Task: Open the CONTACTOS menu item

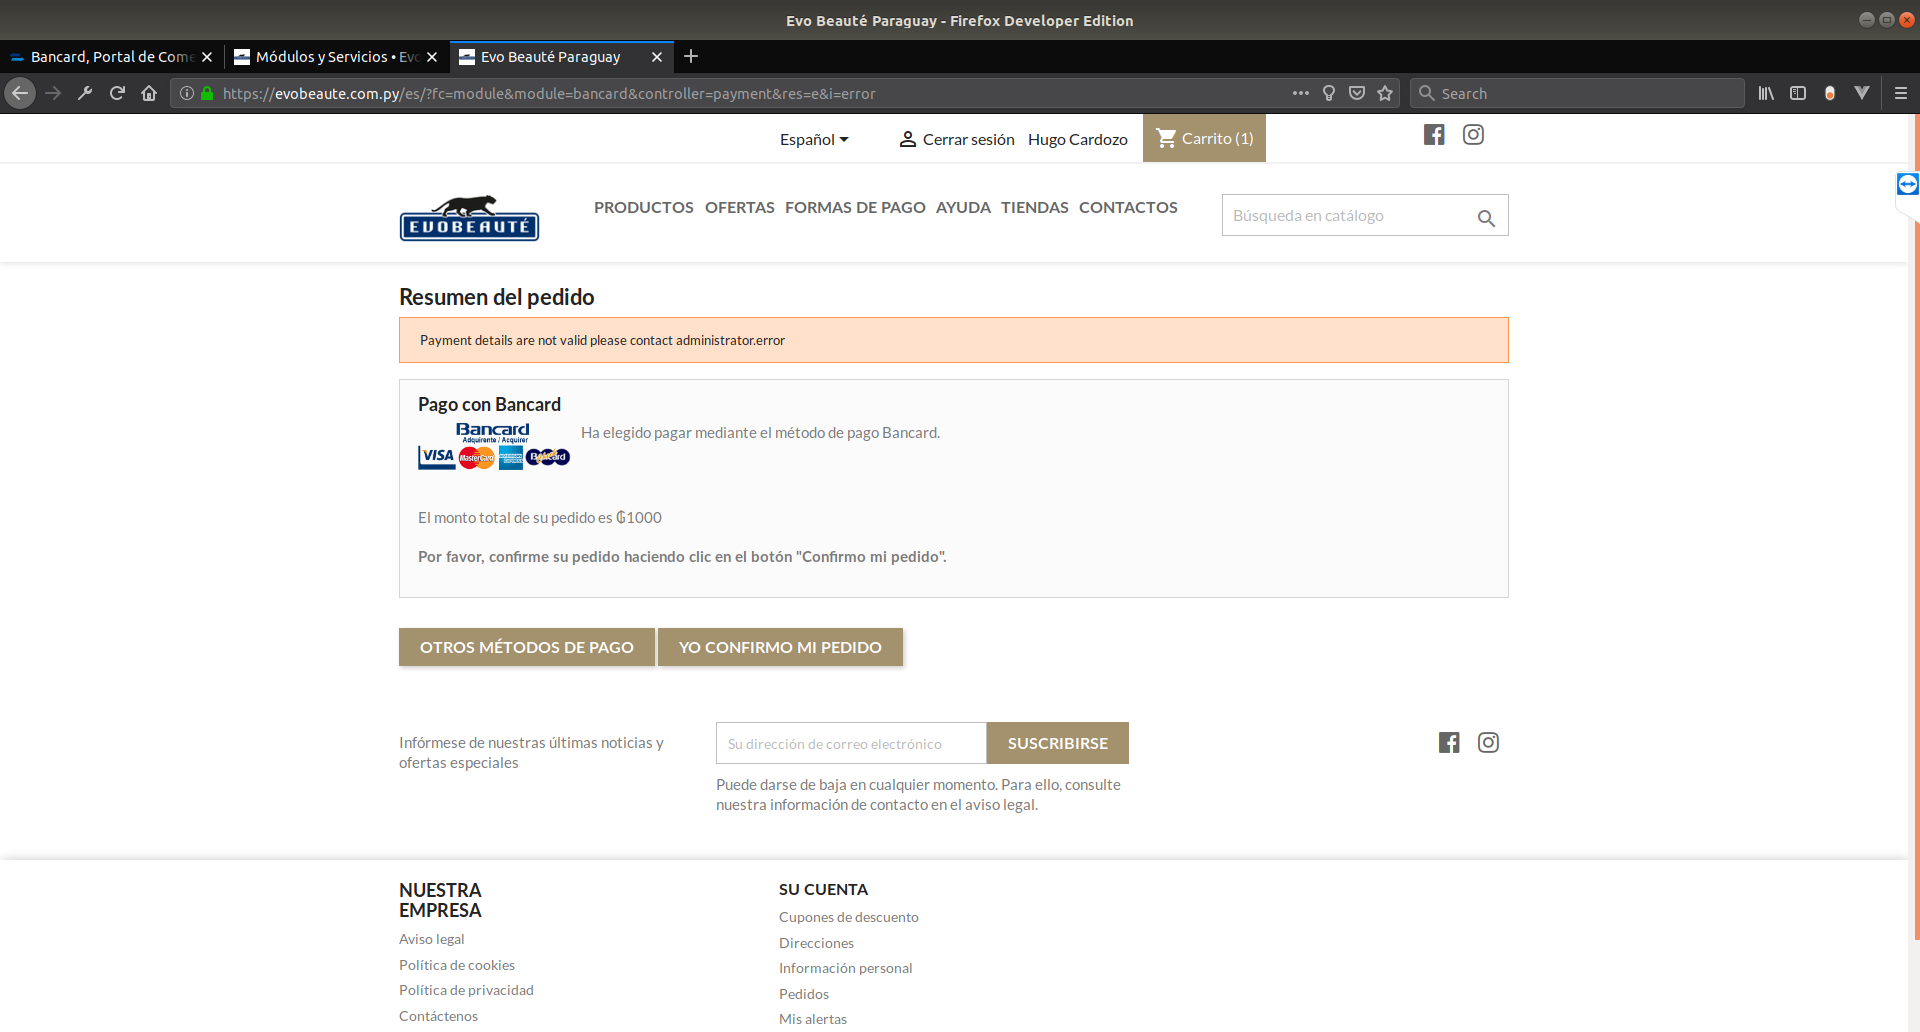Action: tap(1128, 207)
